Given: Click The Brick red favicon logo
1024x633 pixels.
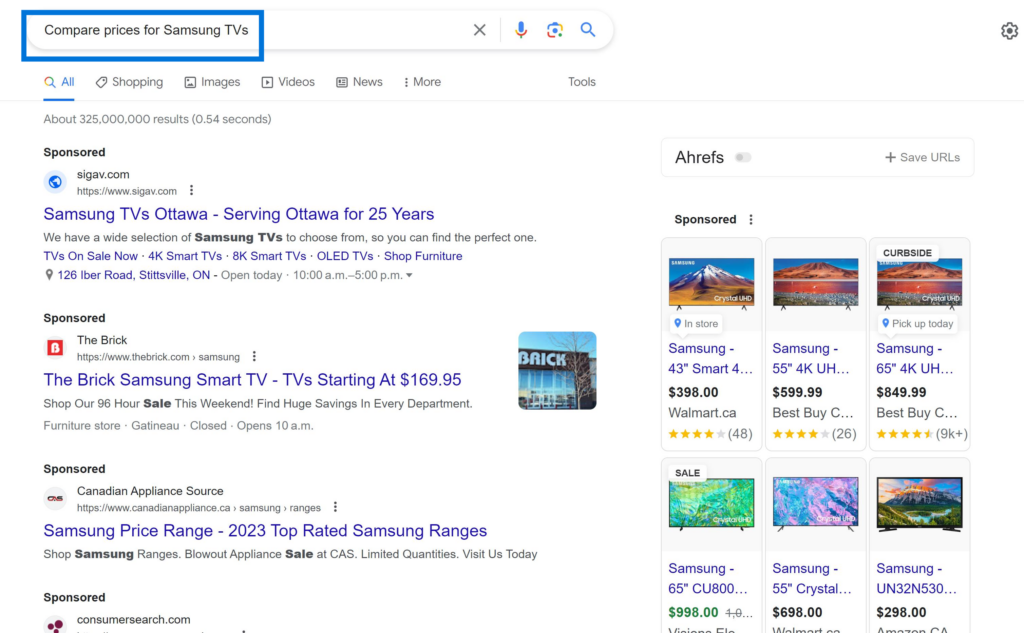Looking at the screenshot, I should coord(55,345).
